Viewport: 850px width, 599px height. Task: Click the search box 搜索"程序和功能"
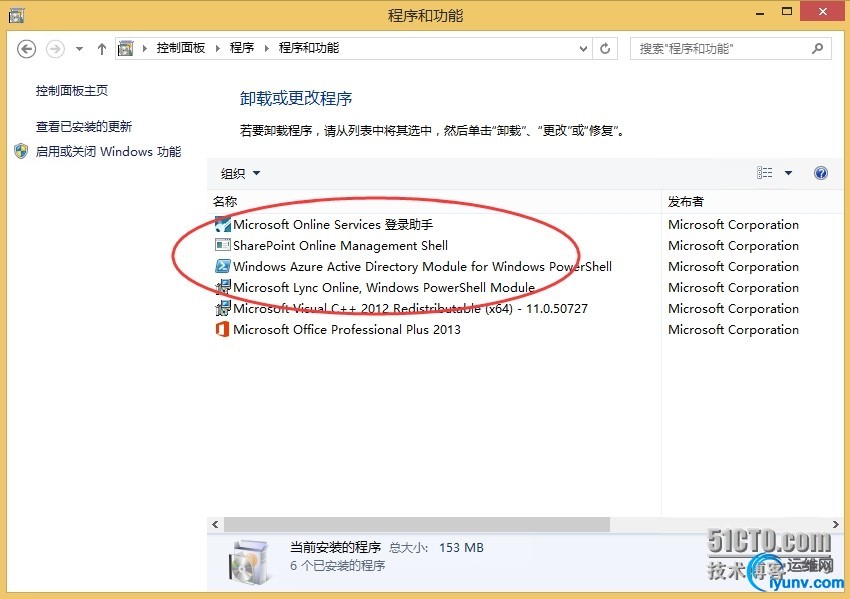[x=730, y=49]
